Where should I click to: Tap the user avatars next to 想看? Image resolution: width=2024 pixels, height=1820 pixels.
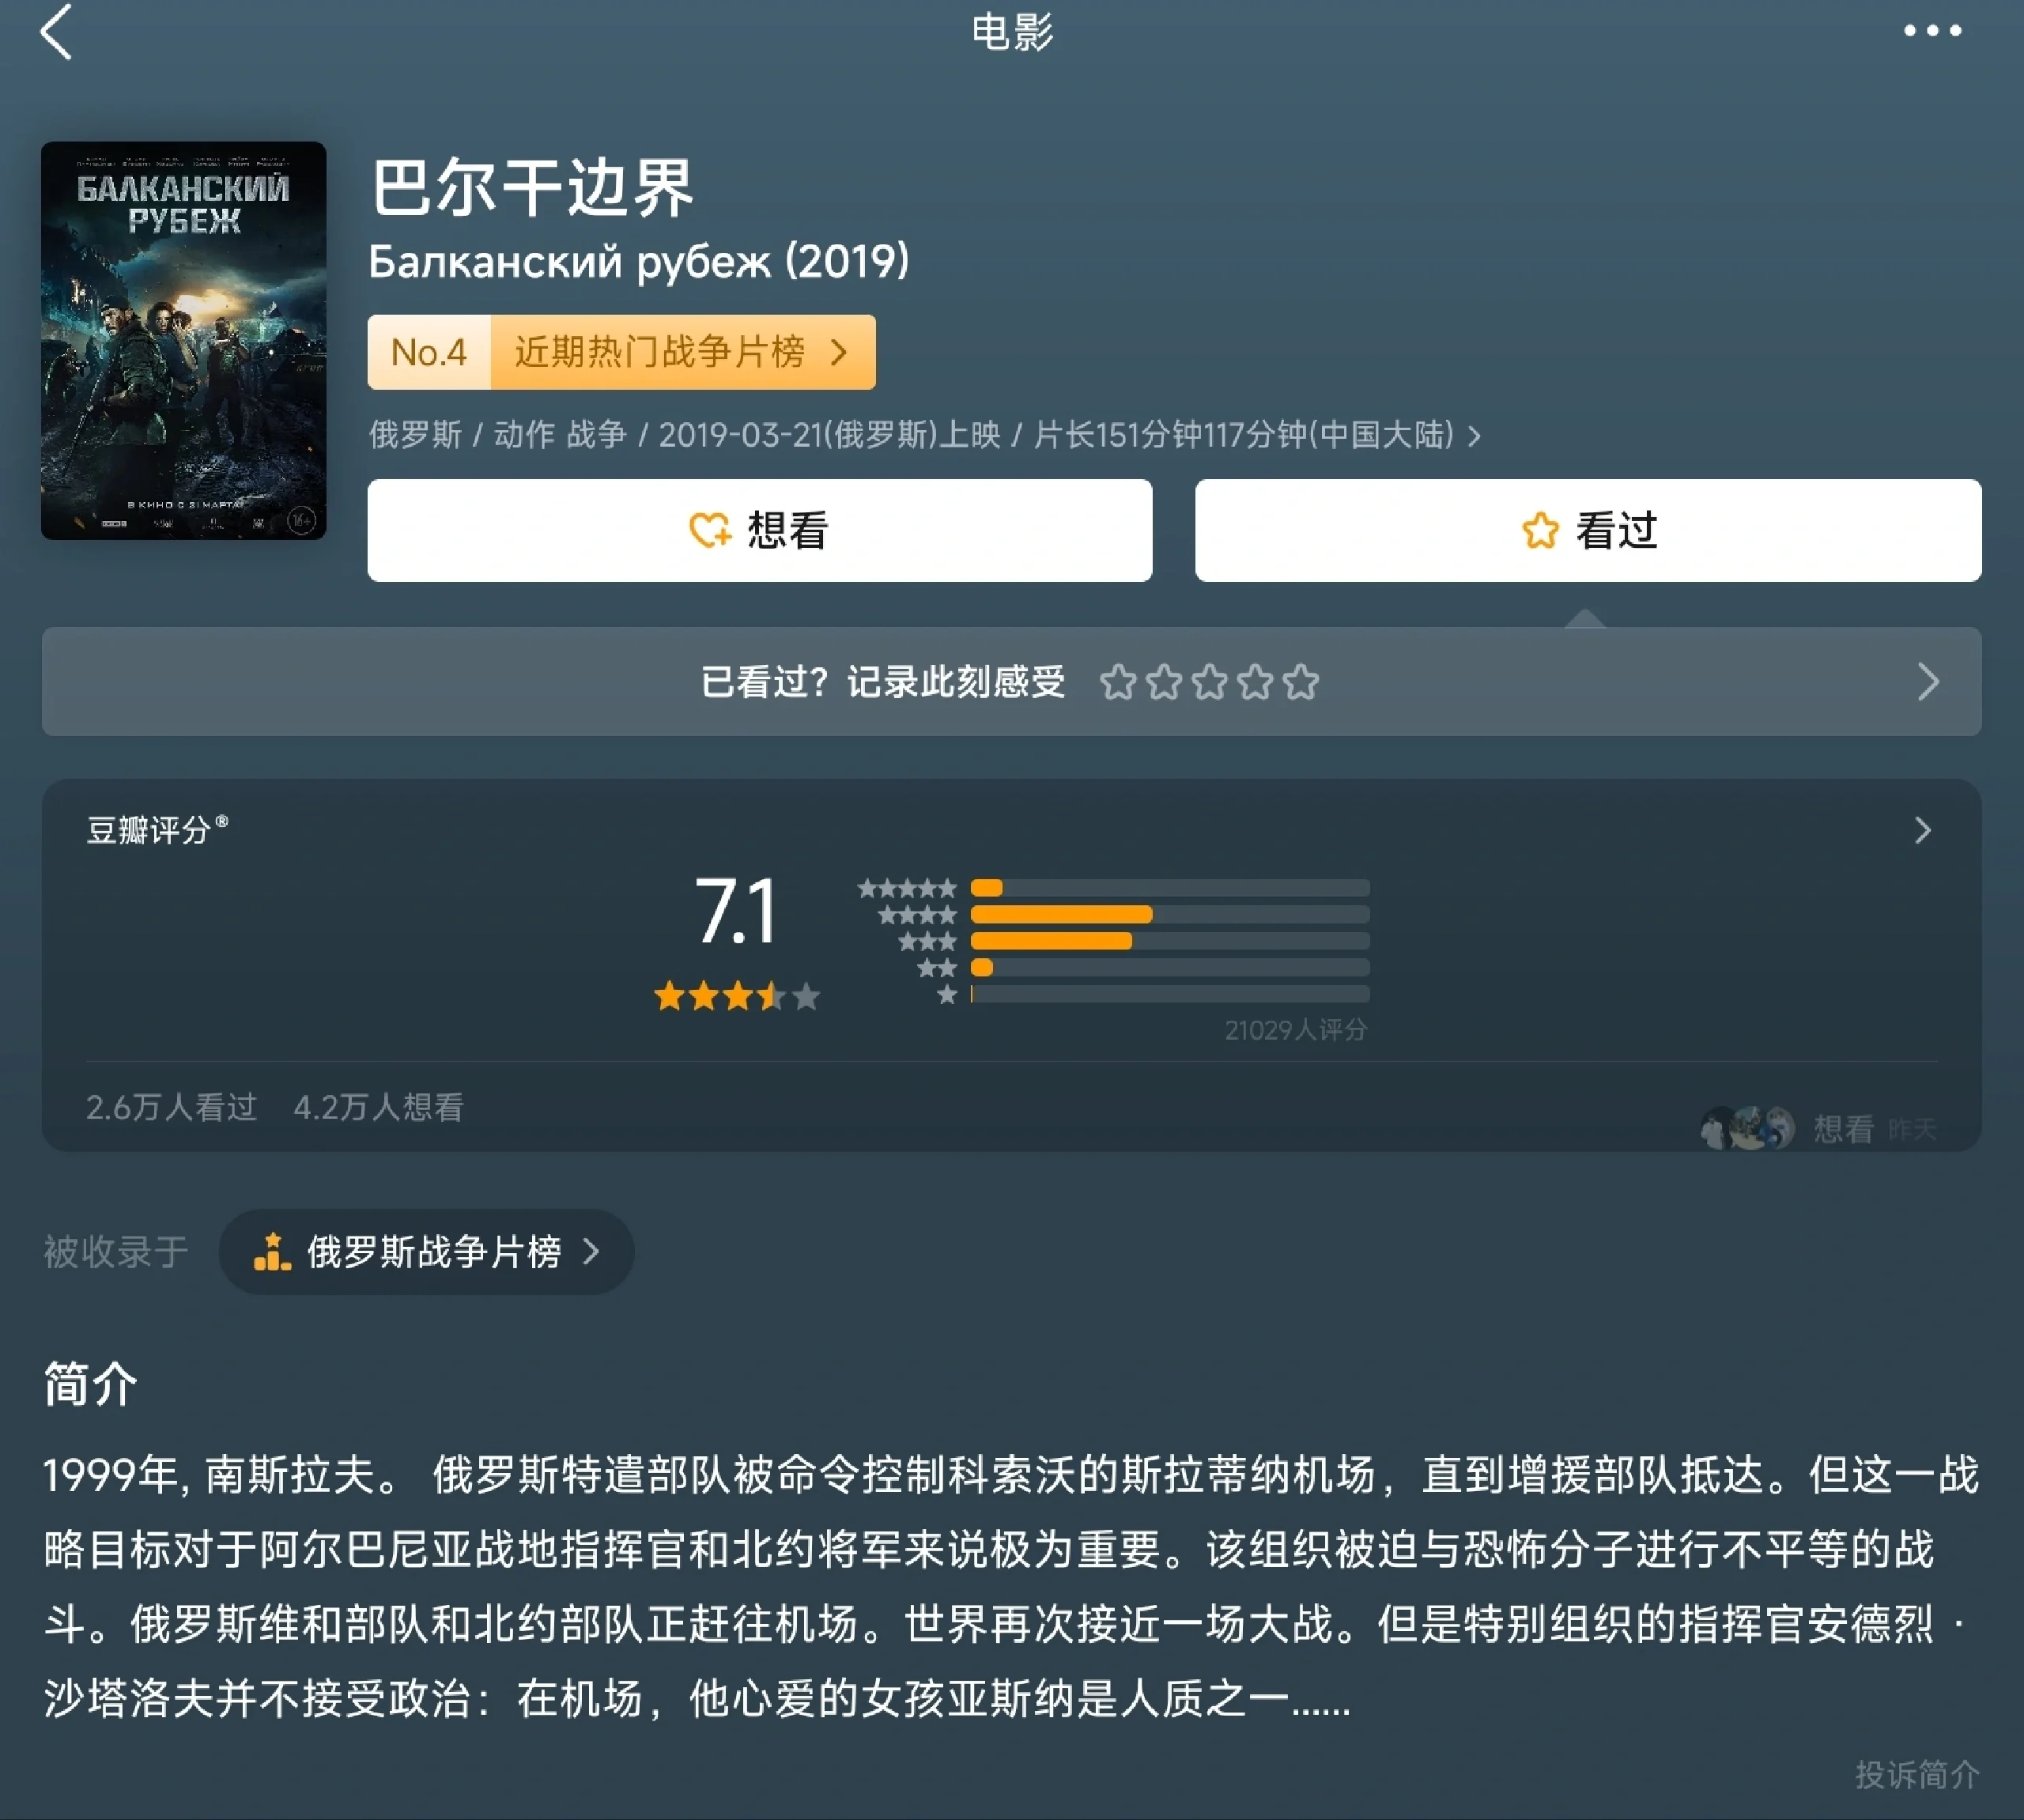point(1747,1129)
